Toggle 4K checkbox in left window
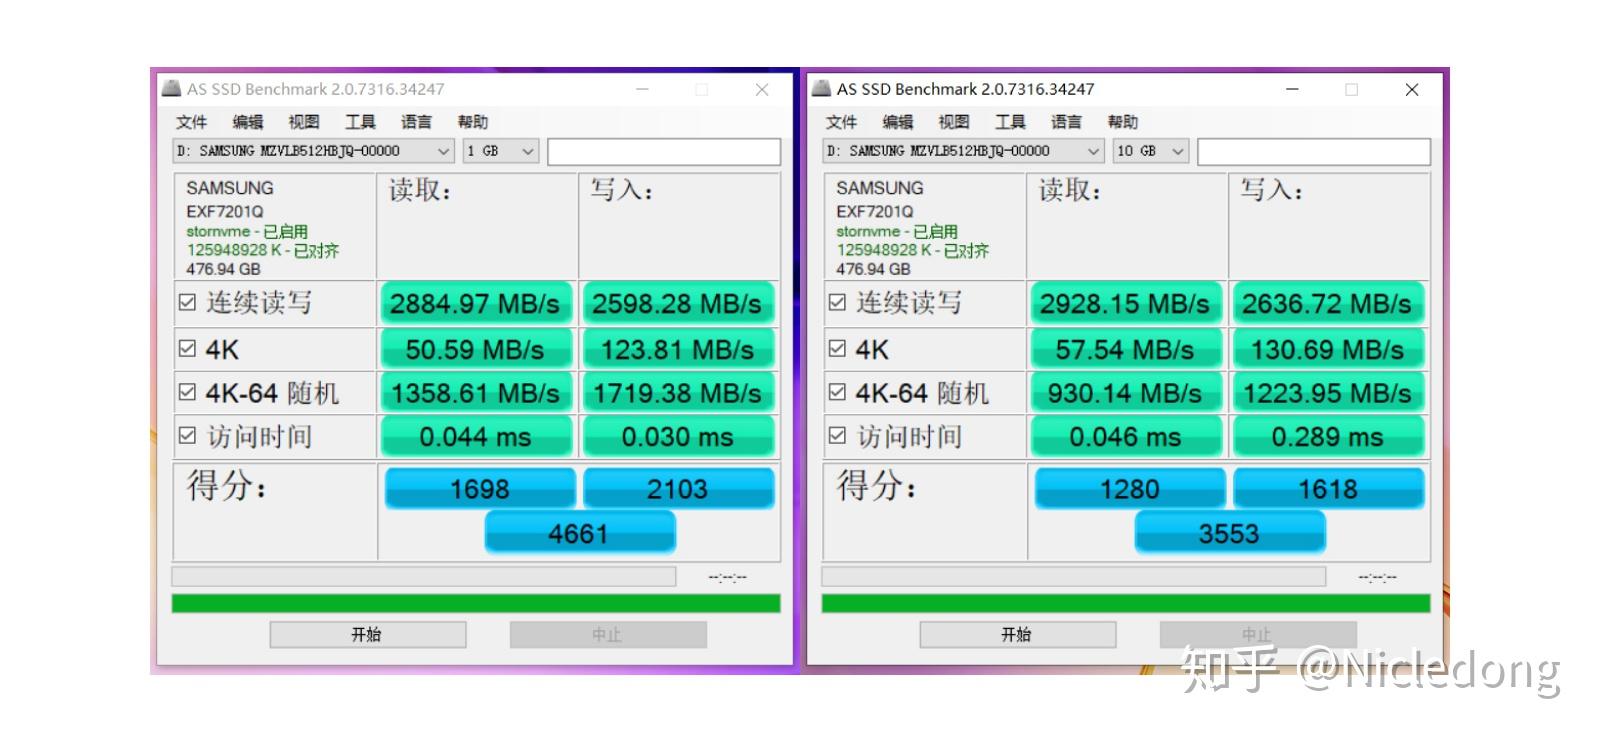Screen dimensions: 1600x743 [187, 348]
